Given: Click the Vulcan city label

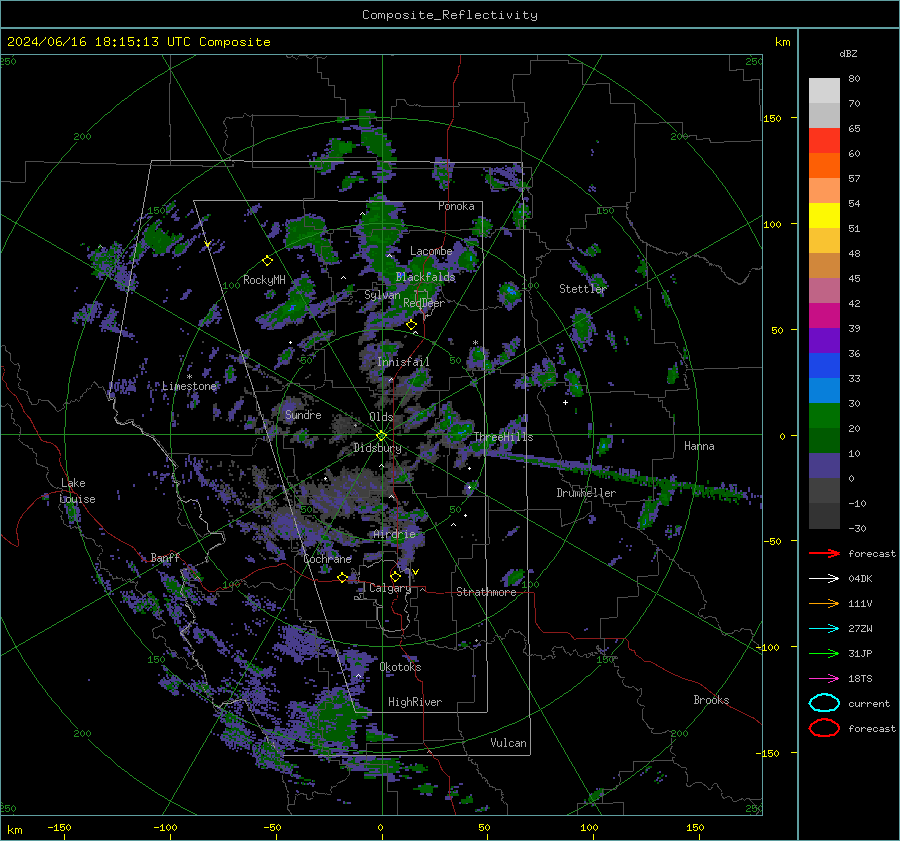Looking at the screenshot, I should point(508,743).
